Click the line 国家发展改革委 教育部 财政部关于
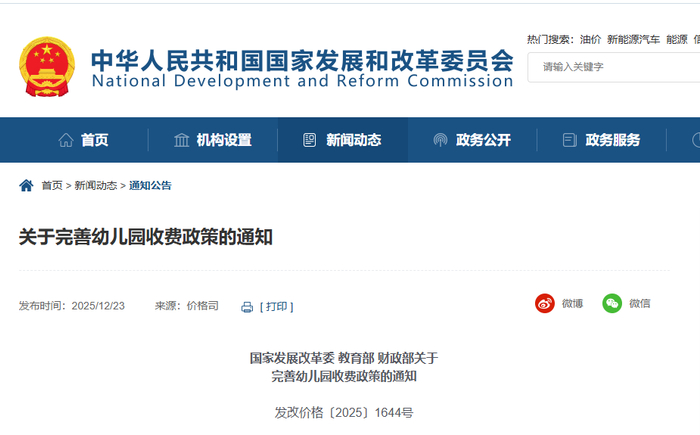Image resolution: width=700 pixels, height=435 pixels. pos(344,358)
